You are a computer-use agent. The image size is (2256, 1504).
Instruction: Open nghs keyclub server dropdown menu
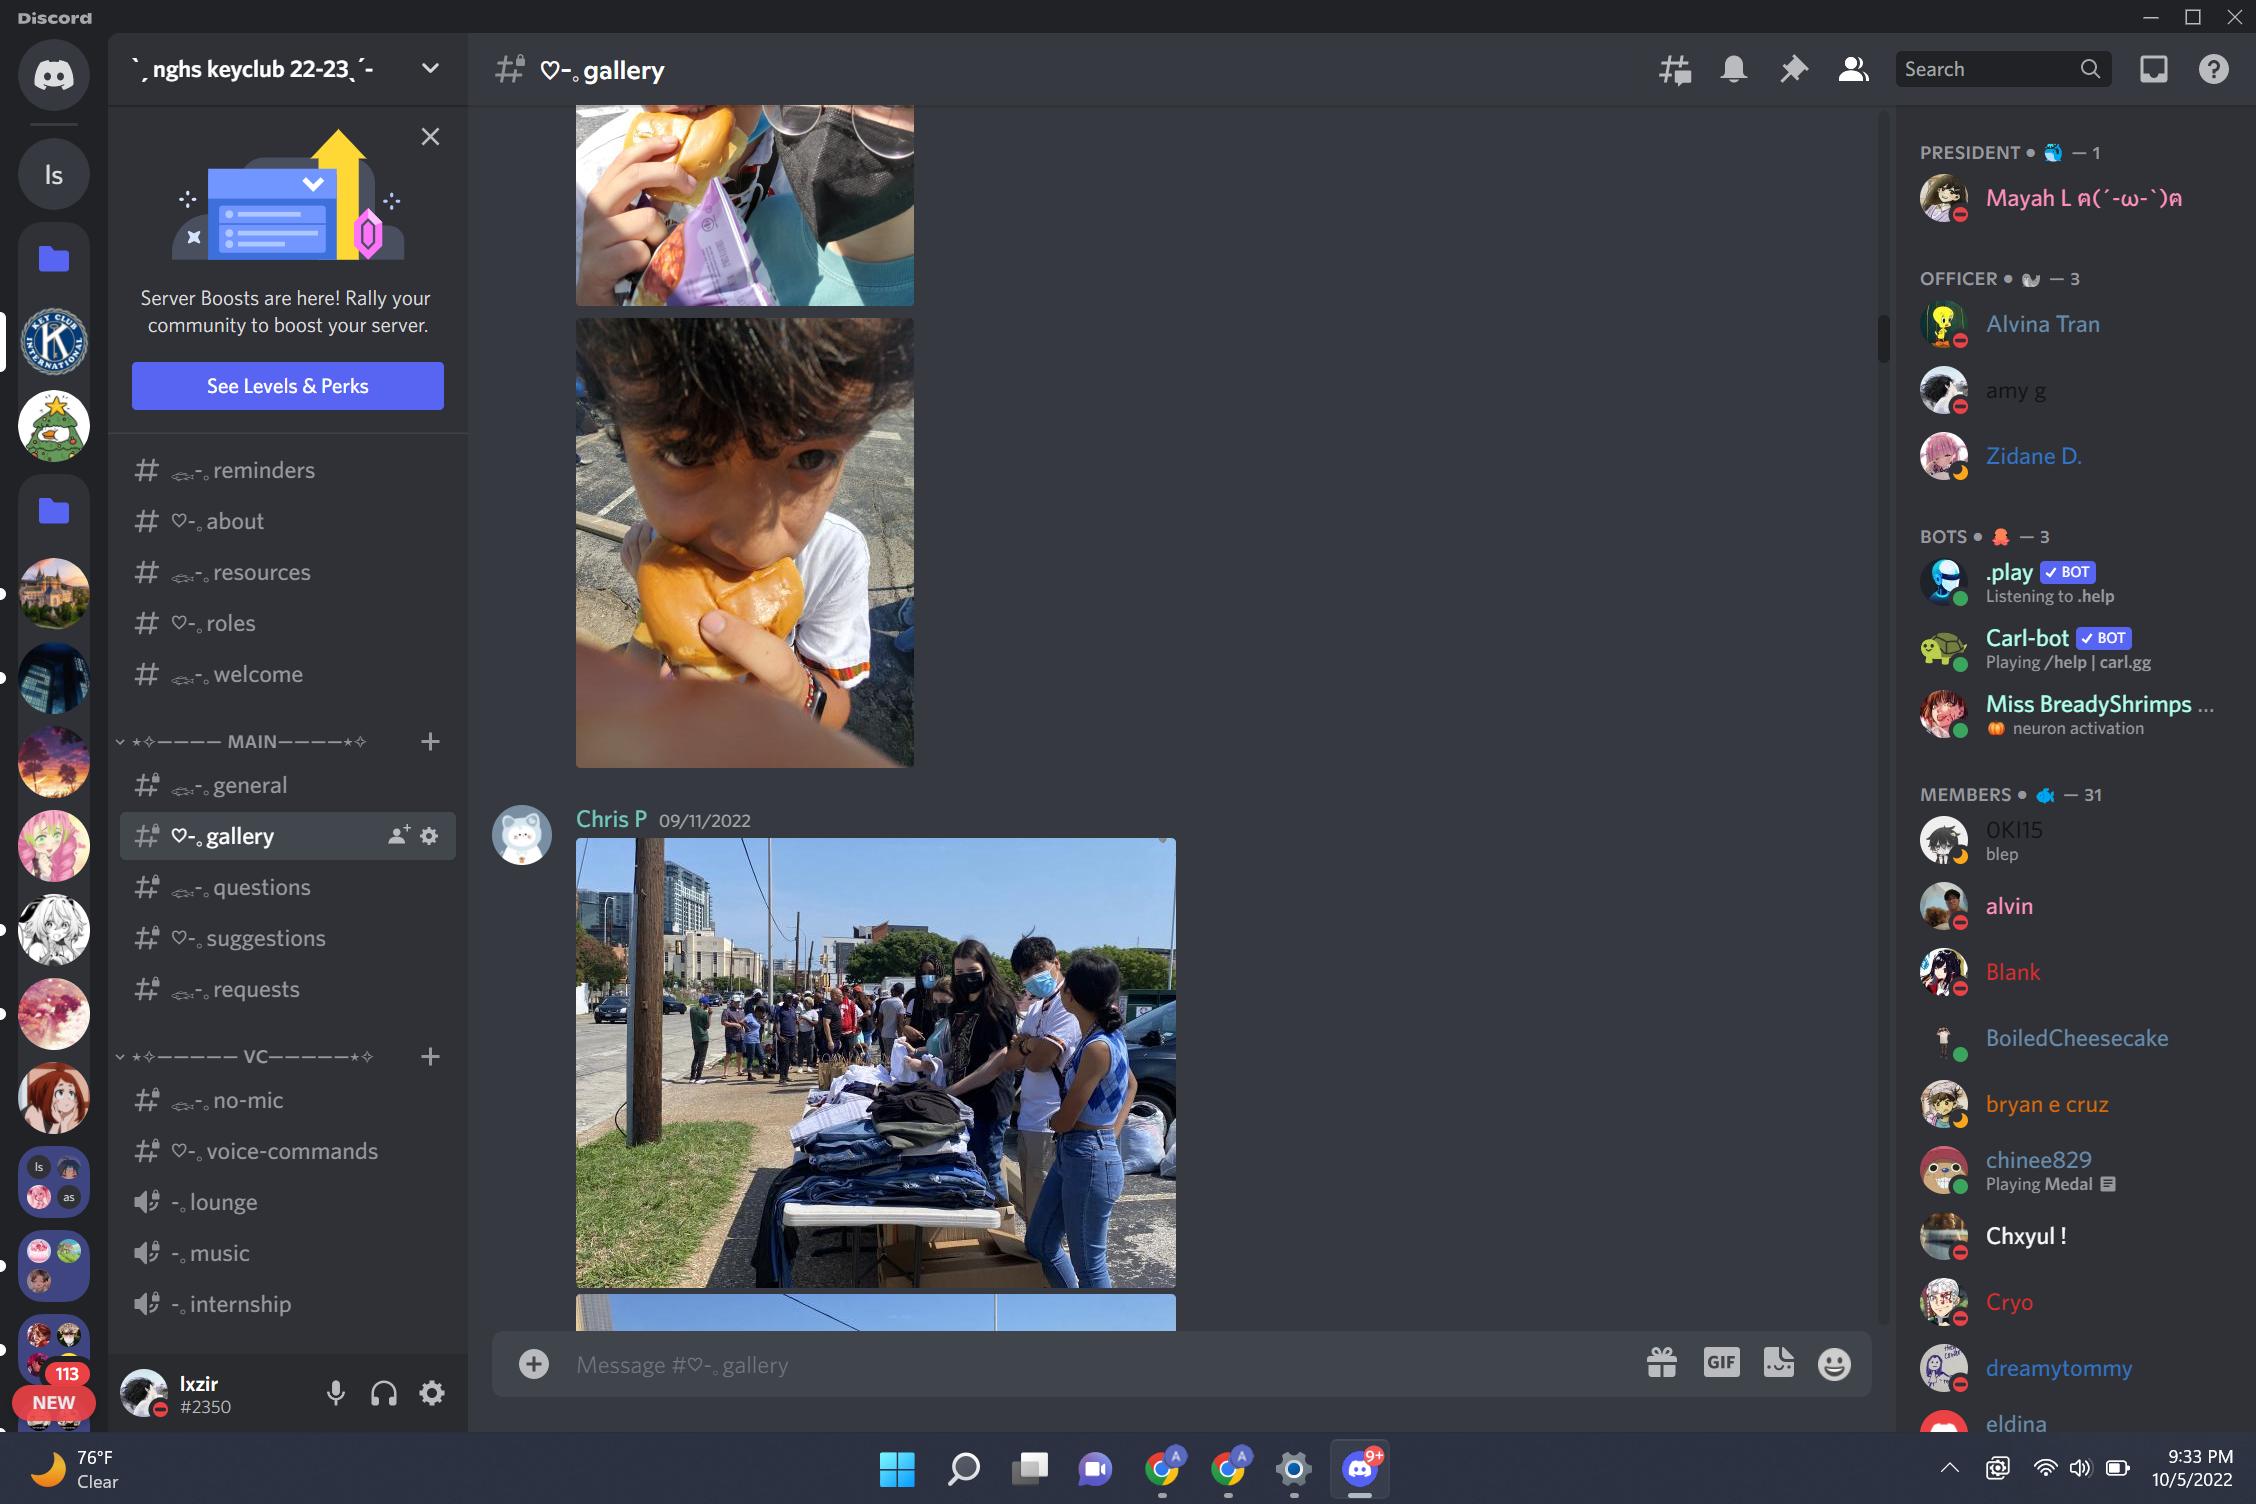430,68
